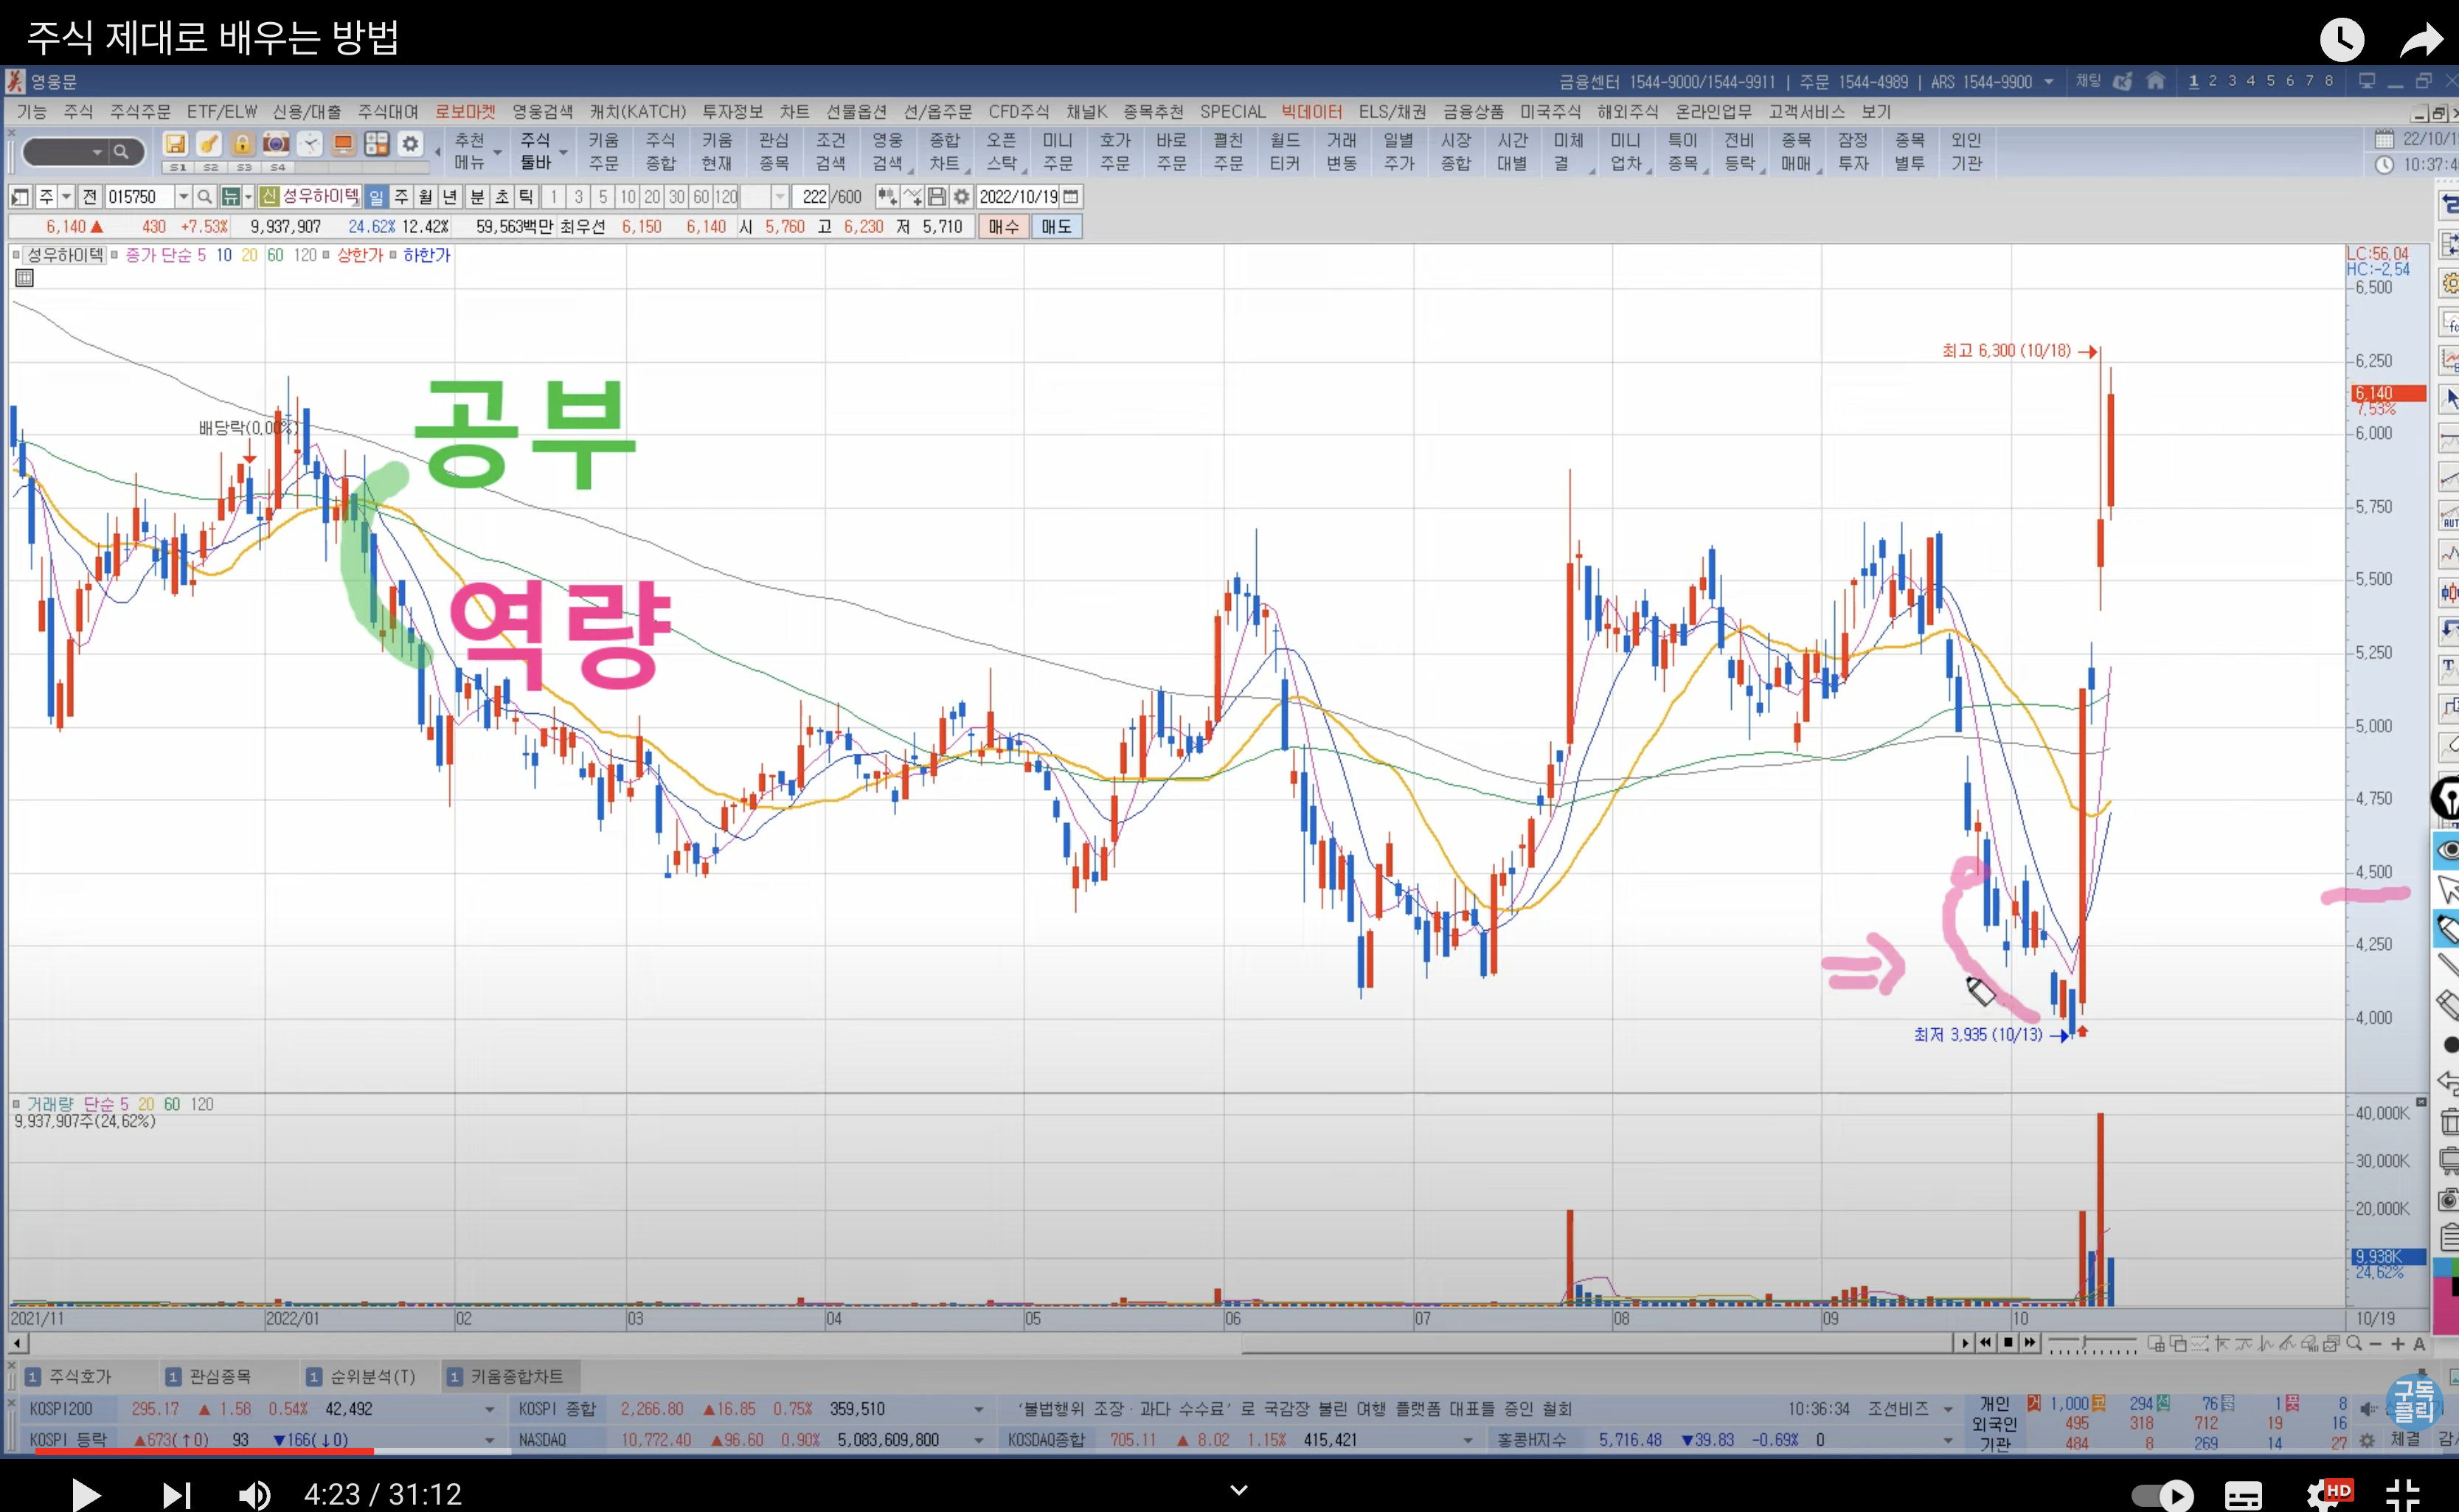Click the blue 매도 sell button

coord(1056,227)
